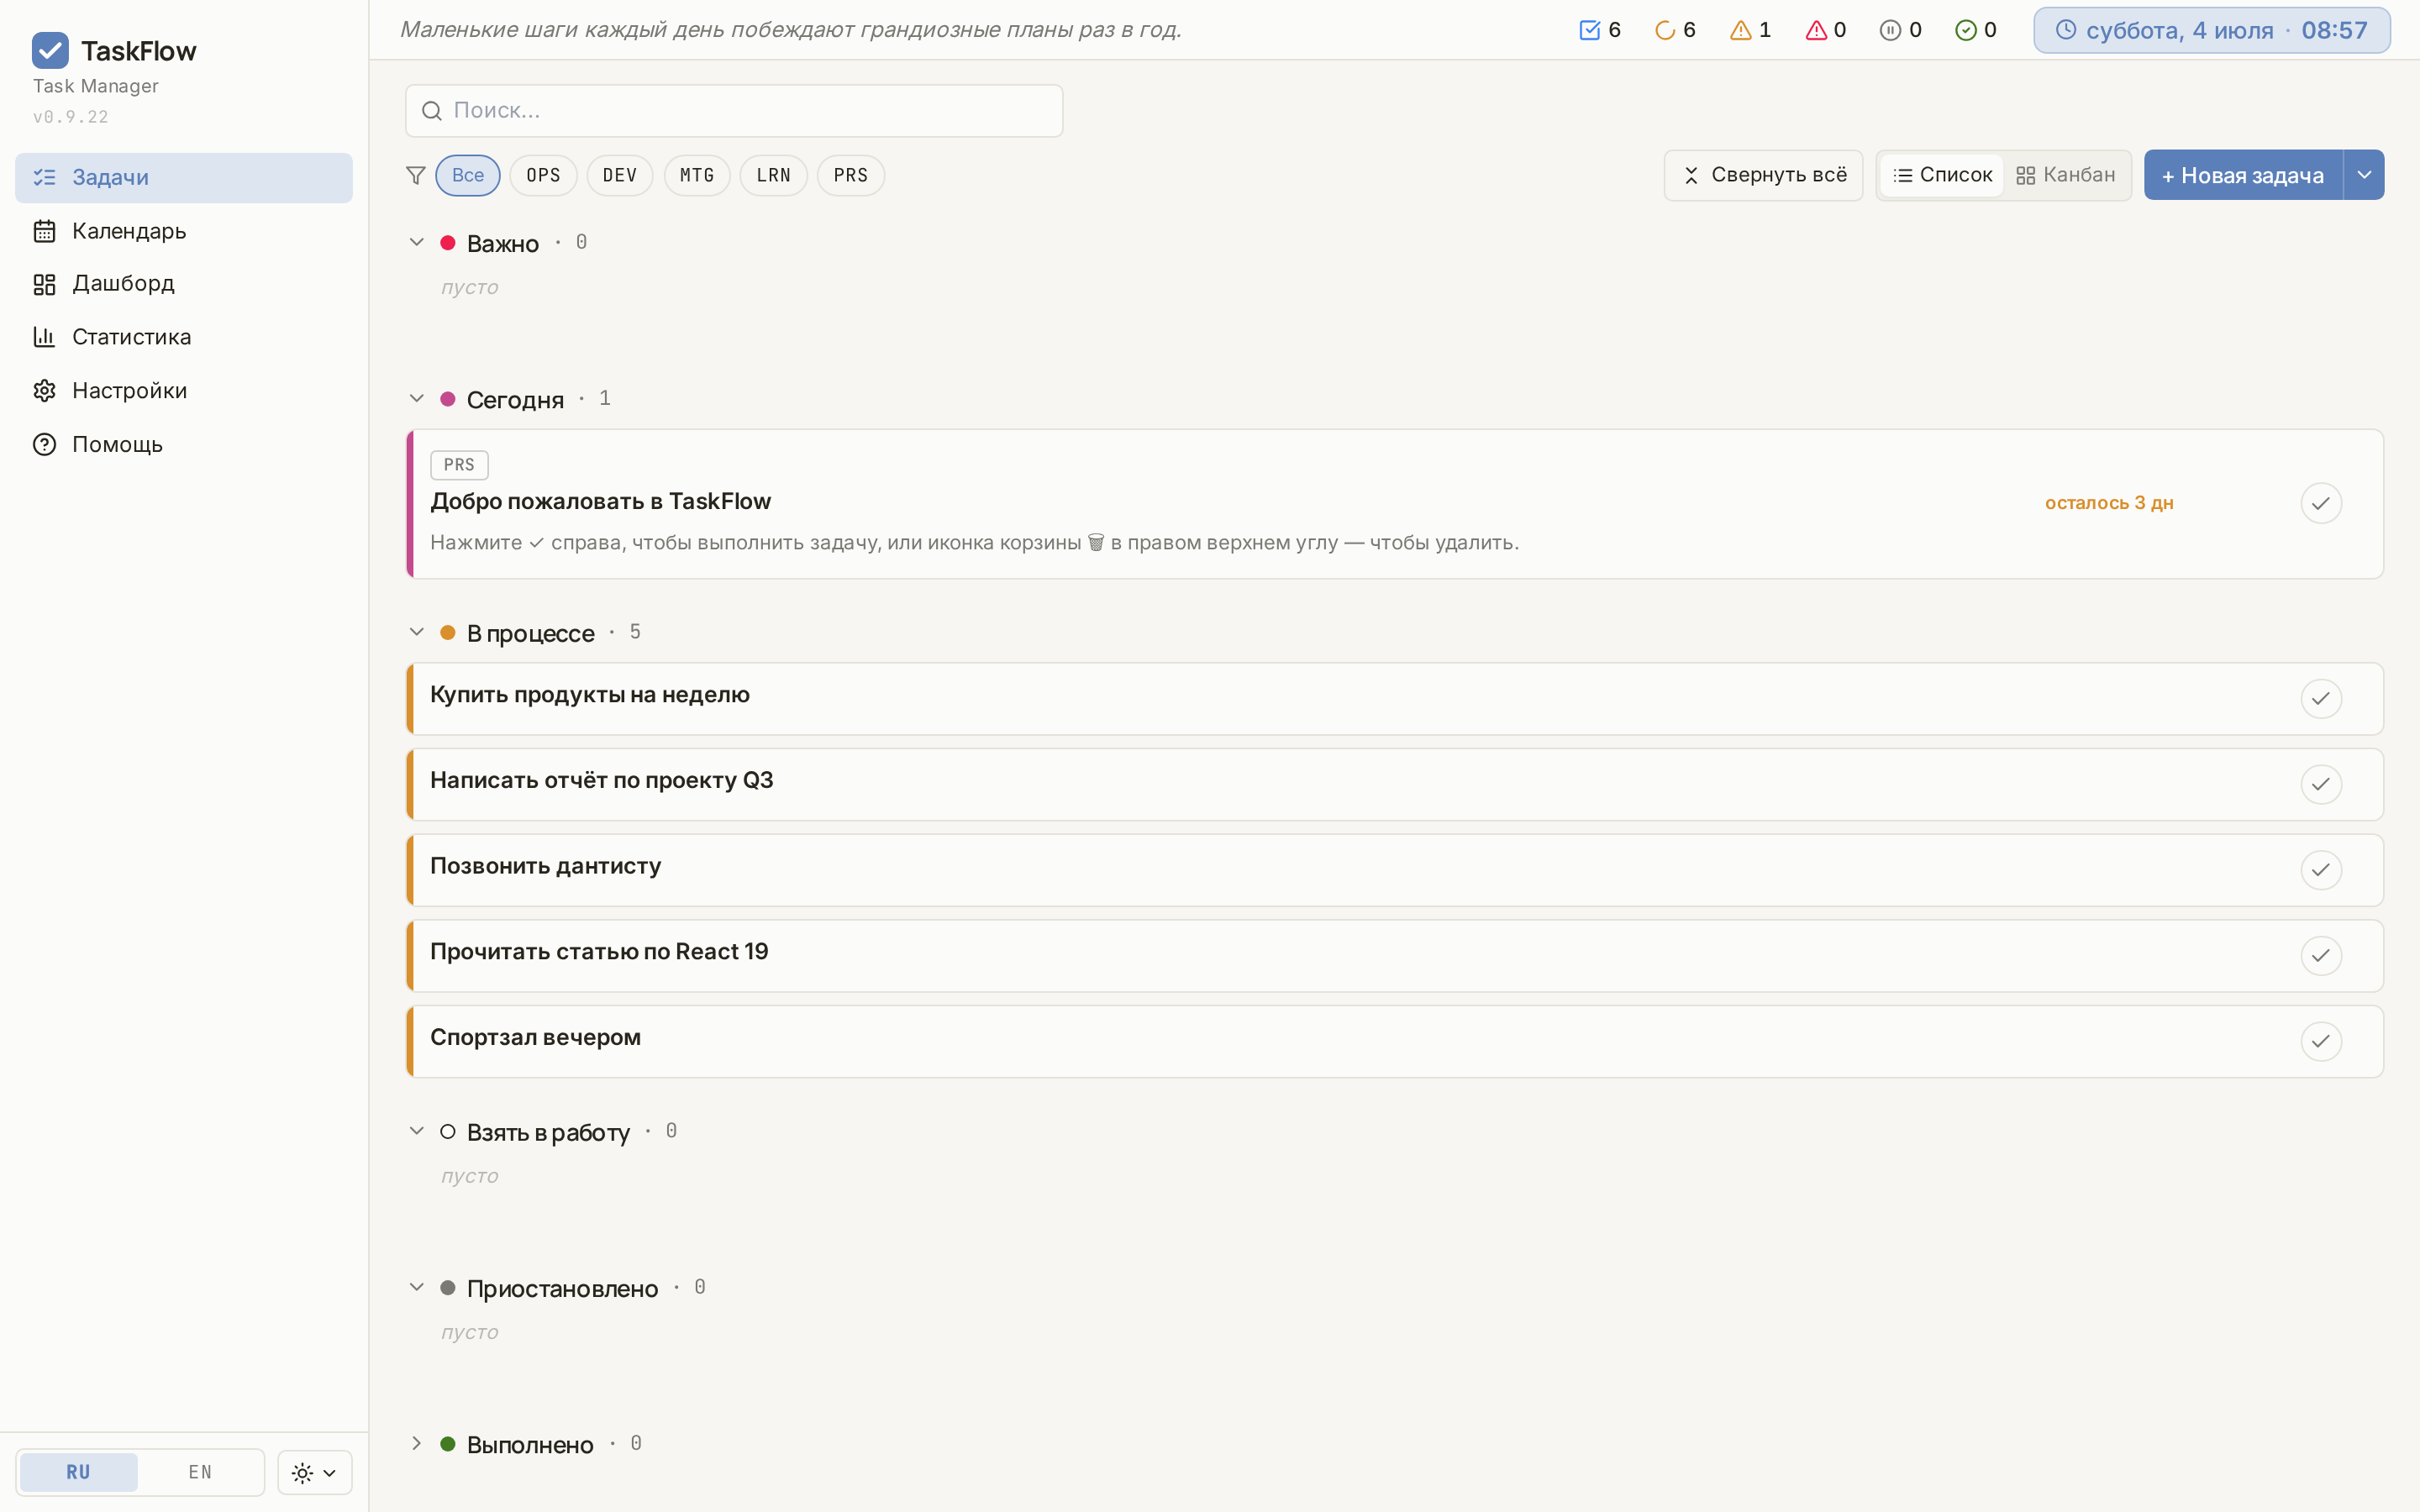This screenshot has width=2420, height=1512.
Task: Open Задачи in the sidebar
Action: tap(184, 178)
